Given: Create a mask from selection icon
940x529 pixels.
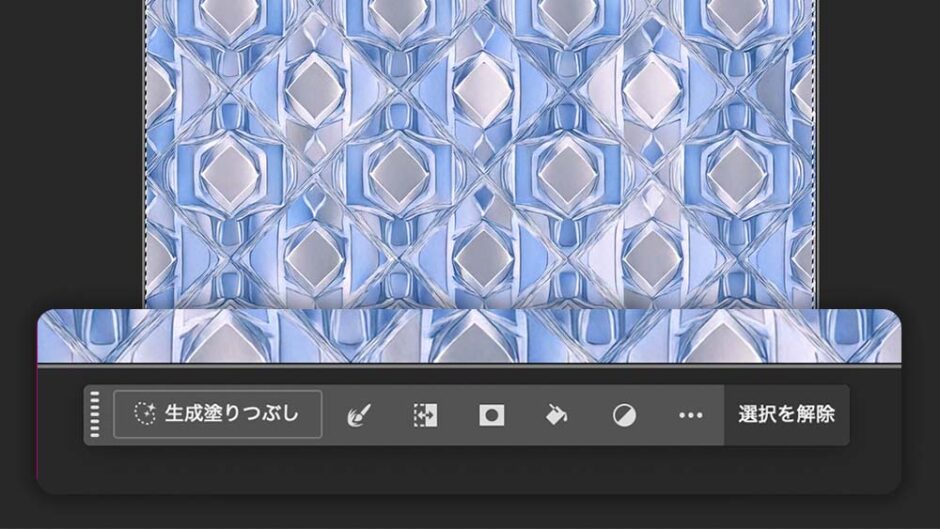Looking at the screenshot, I should 491,415.
